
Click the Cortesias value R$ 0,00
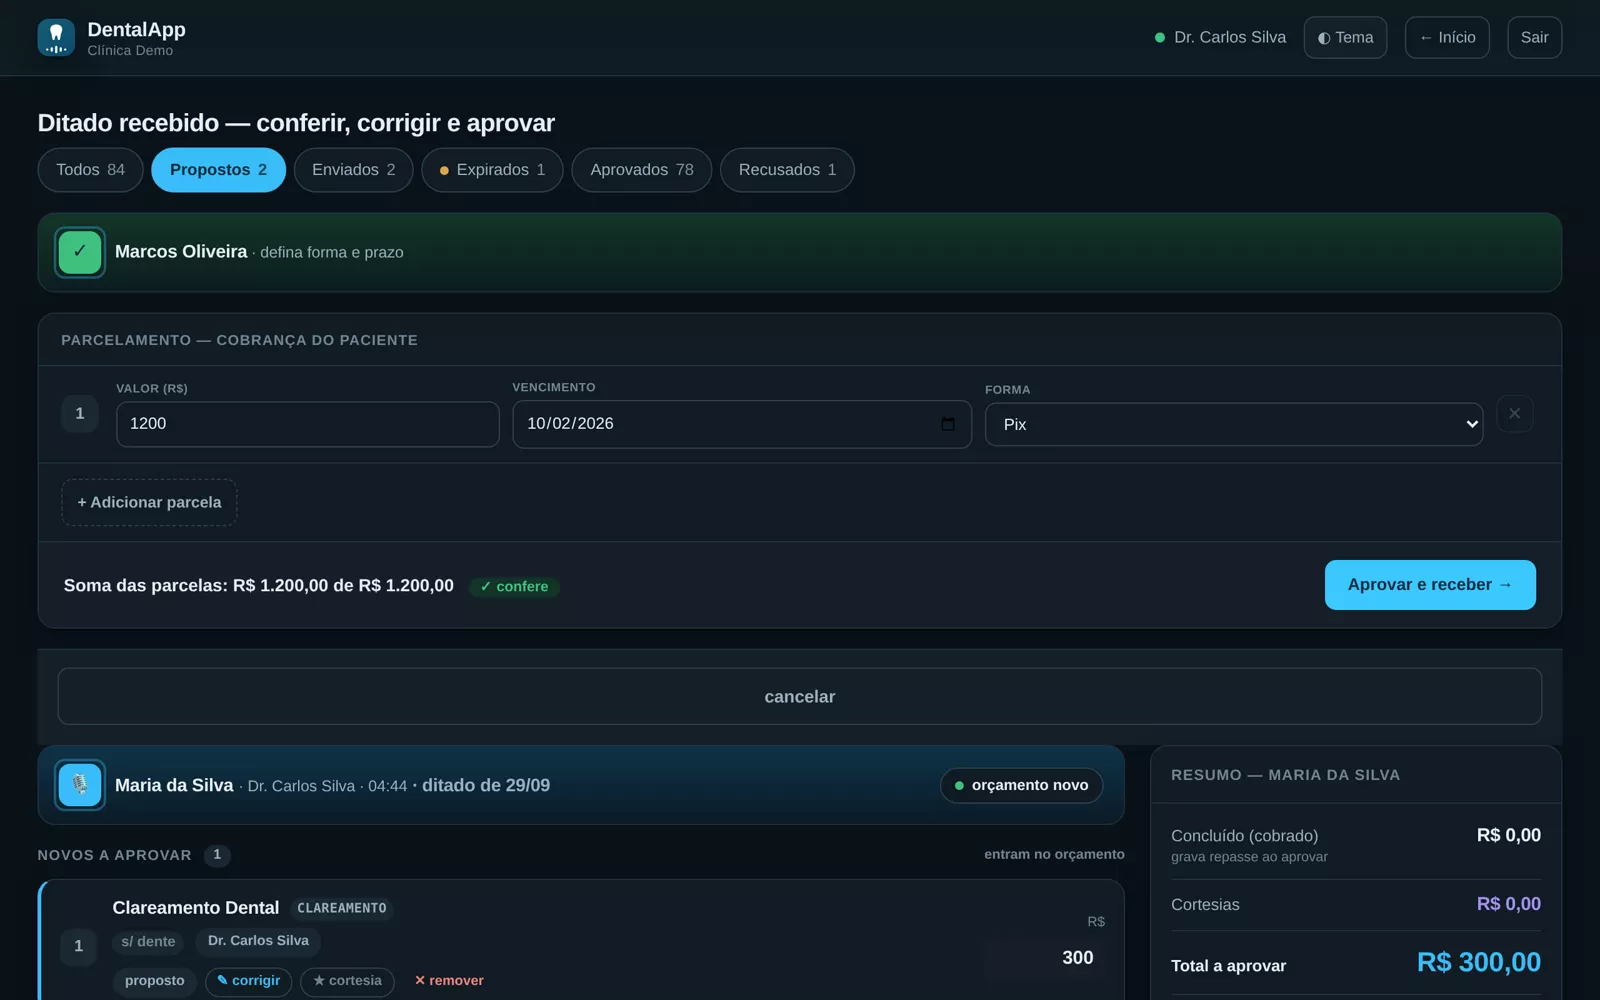1508,904
